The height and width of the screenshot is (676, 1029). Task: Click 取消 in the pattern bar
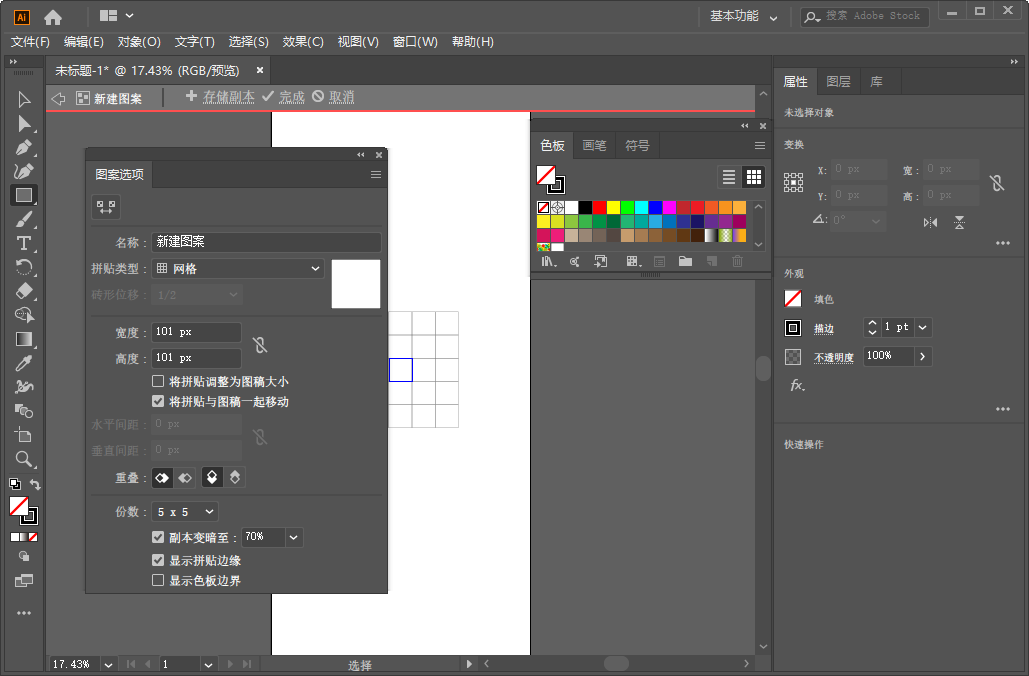339,98
